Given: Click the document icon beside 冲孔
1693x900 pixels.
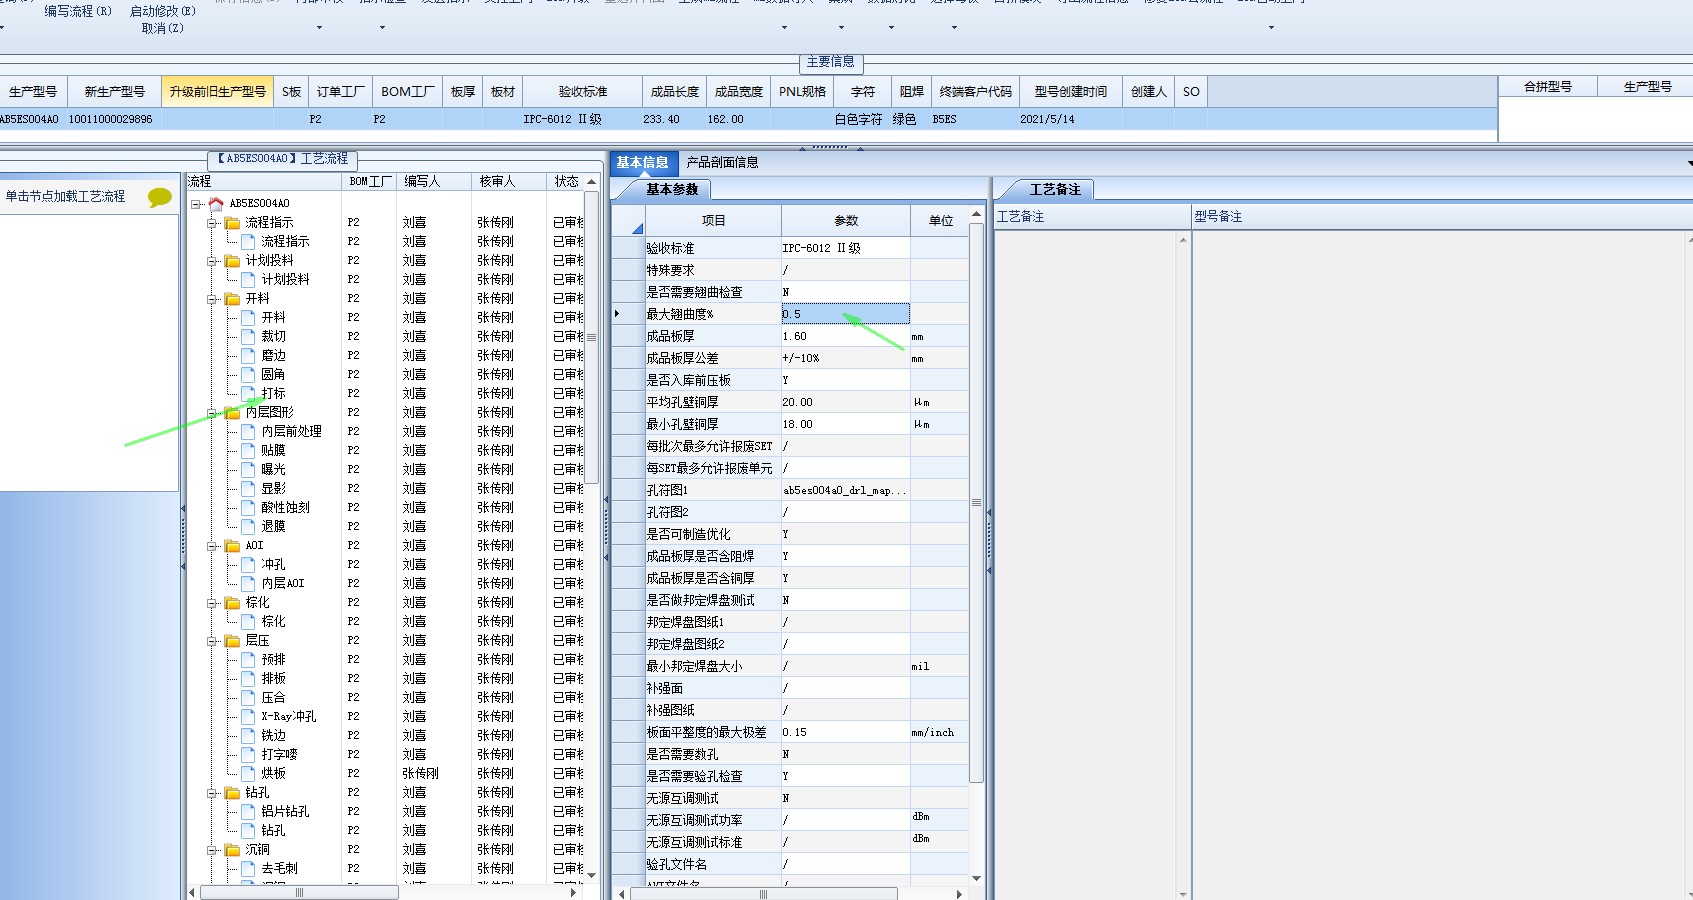Looking at the screenshot, I should point(248,564).
